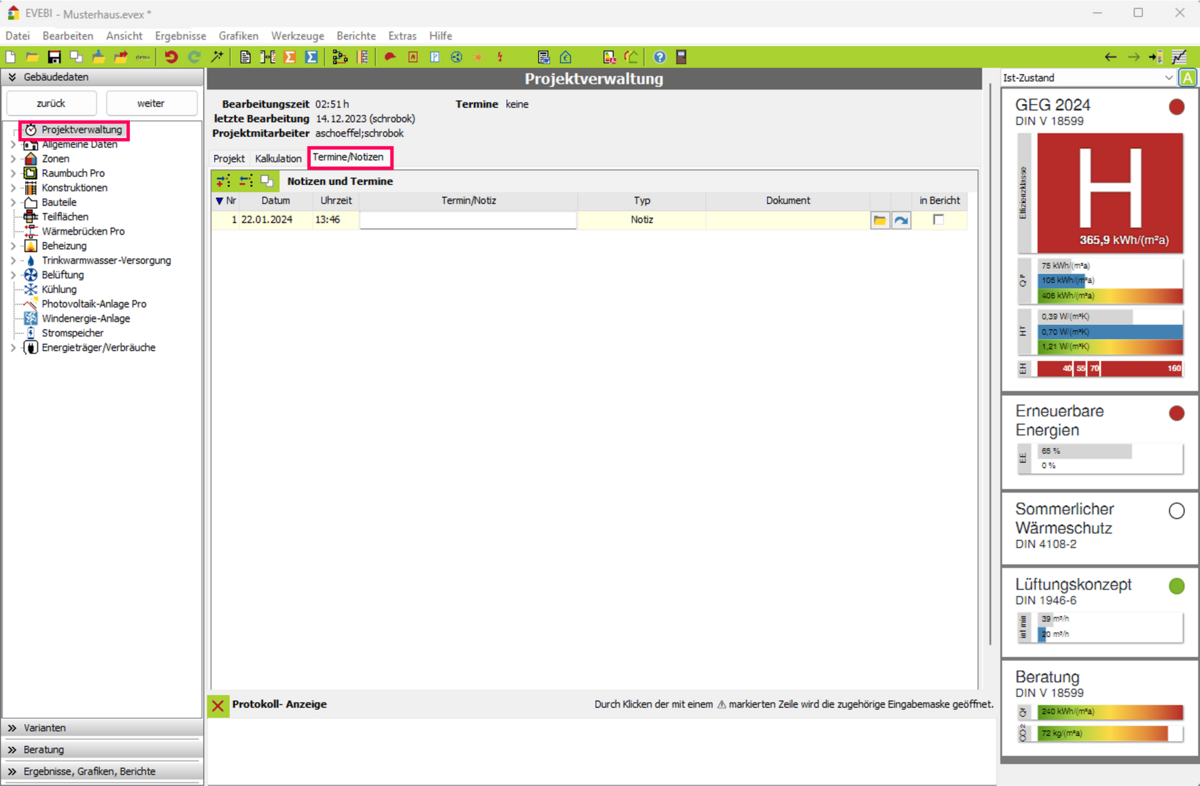The width and height of the screenshot is (1200, 786).
Task: Click the back arrow navigation icon
Action: click(1110, 57)
